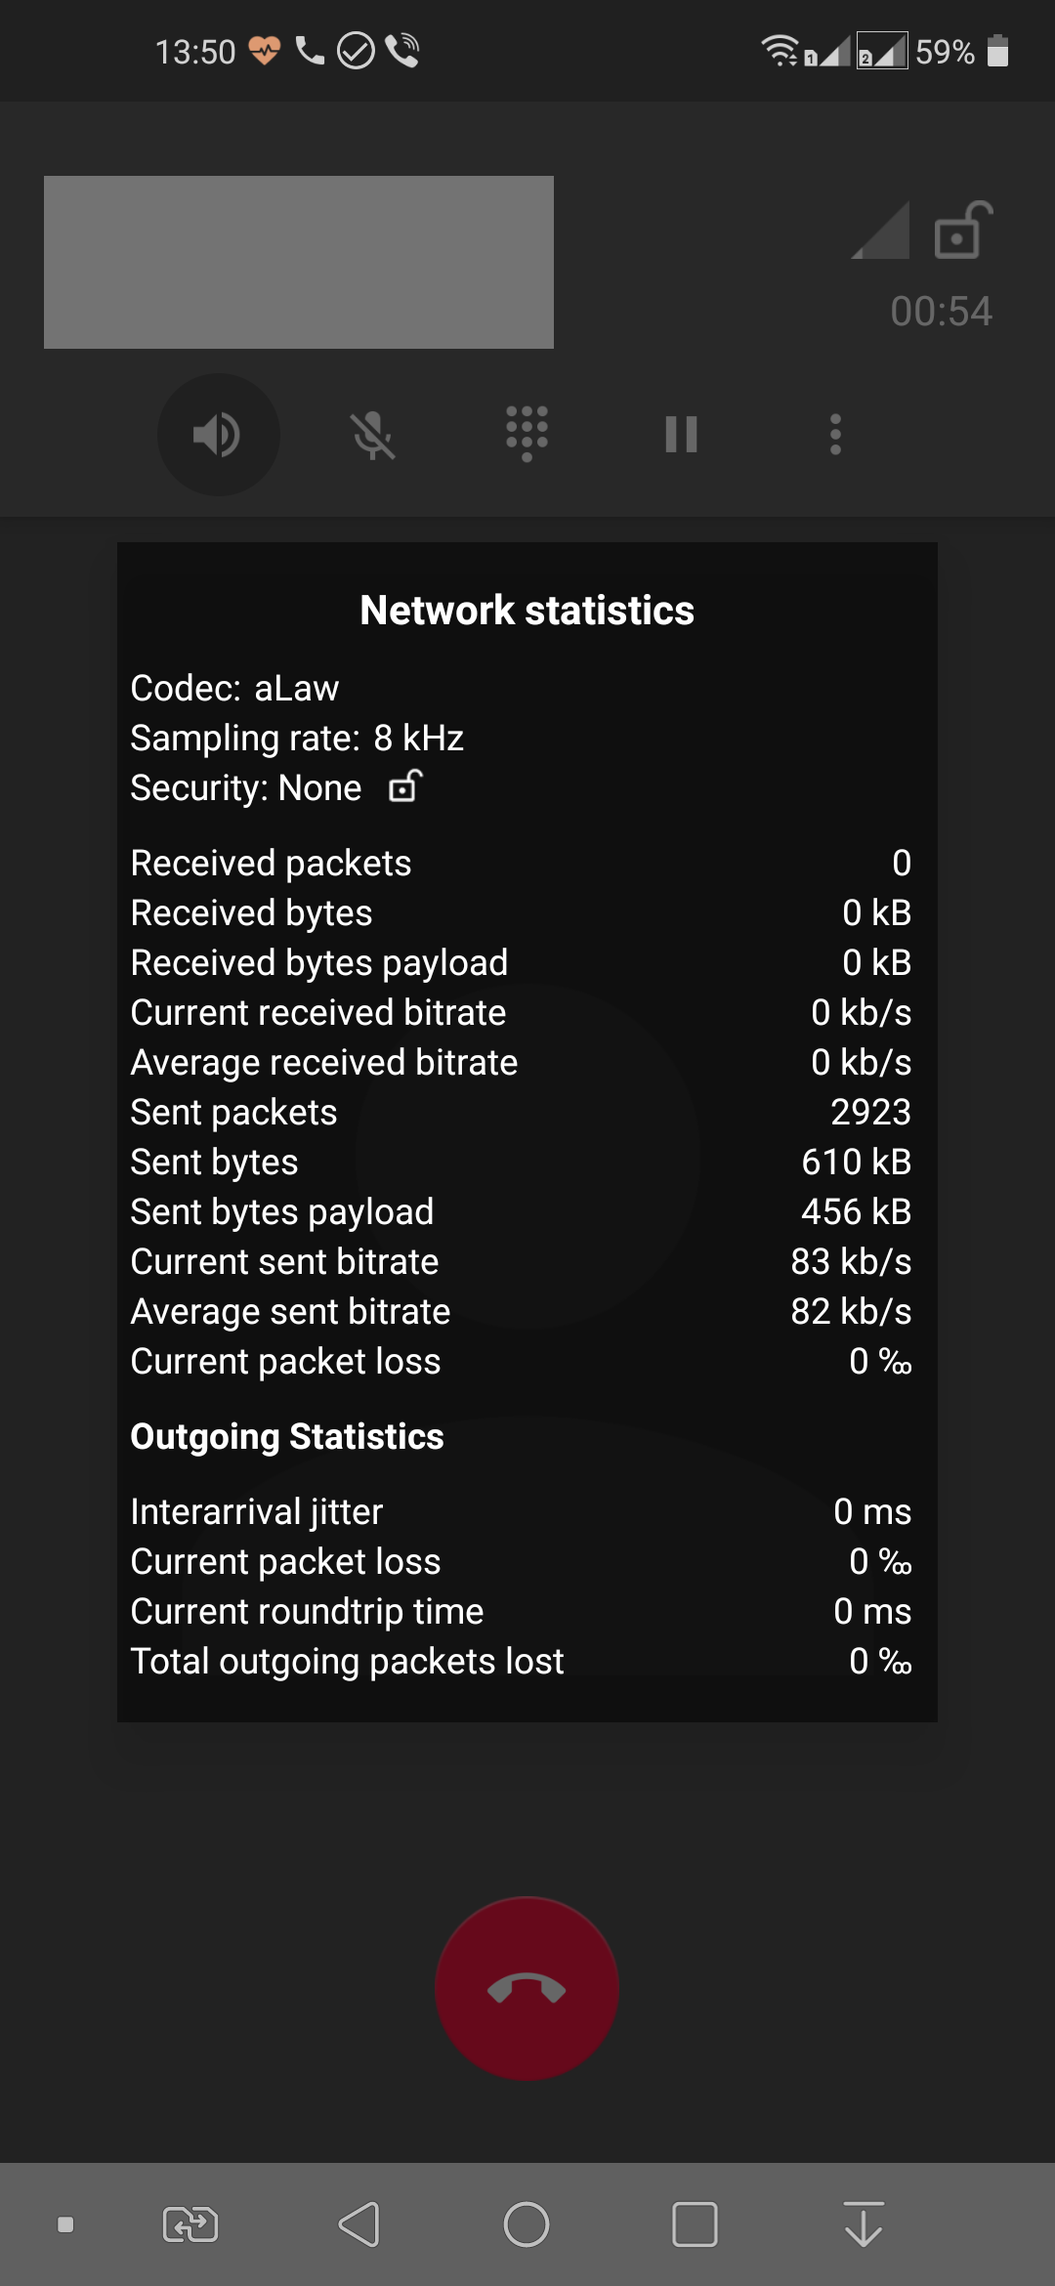This screenshot has height=2286, width=1055.
Task: Expand status bar from battery indicator
Action: click(x=997, y=51)
